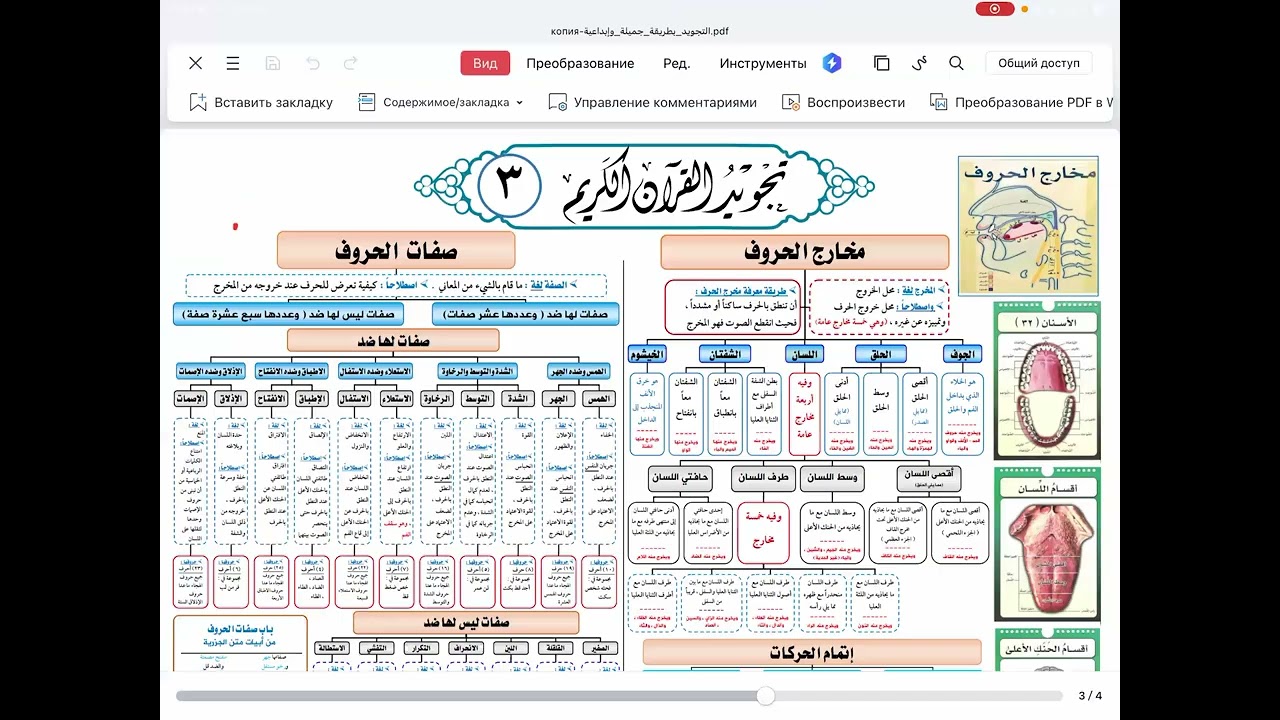Viewport: 1280px width, 720px height.
Task: Click the page slider handle
Action: (x=766, y=696)
